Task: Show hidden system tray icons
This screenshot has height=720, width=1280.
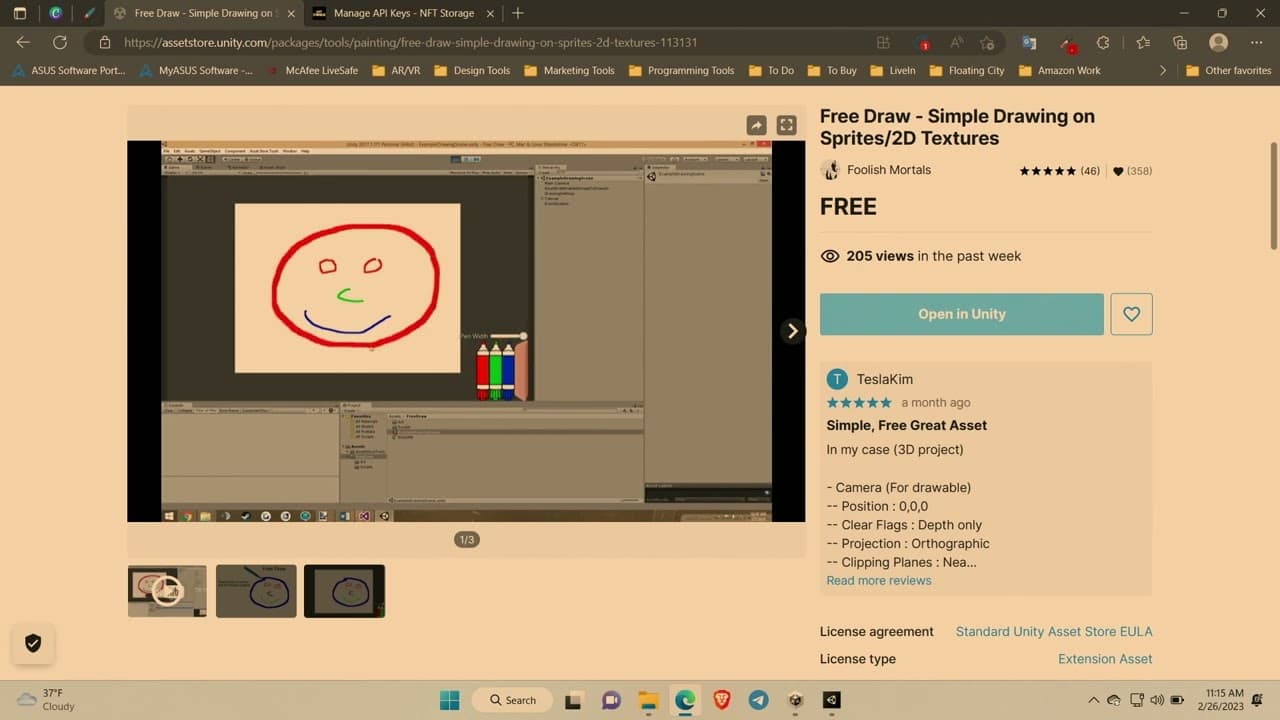Action: pyautogui.click(x=1093, y=700)
